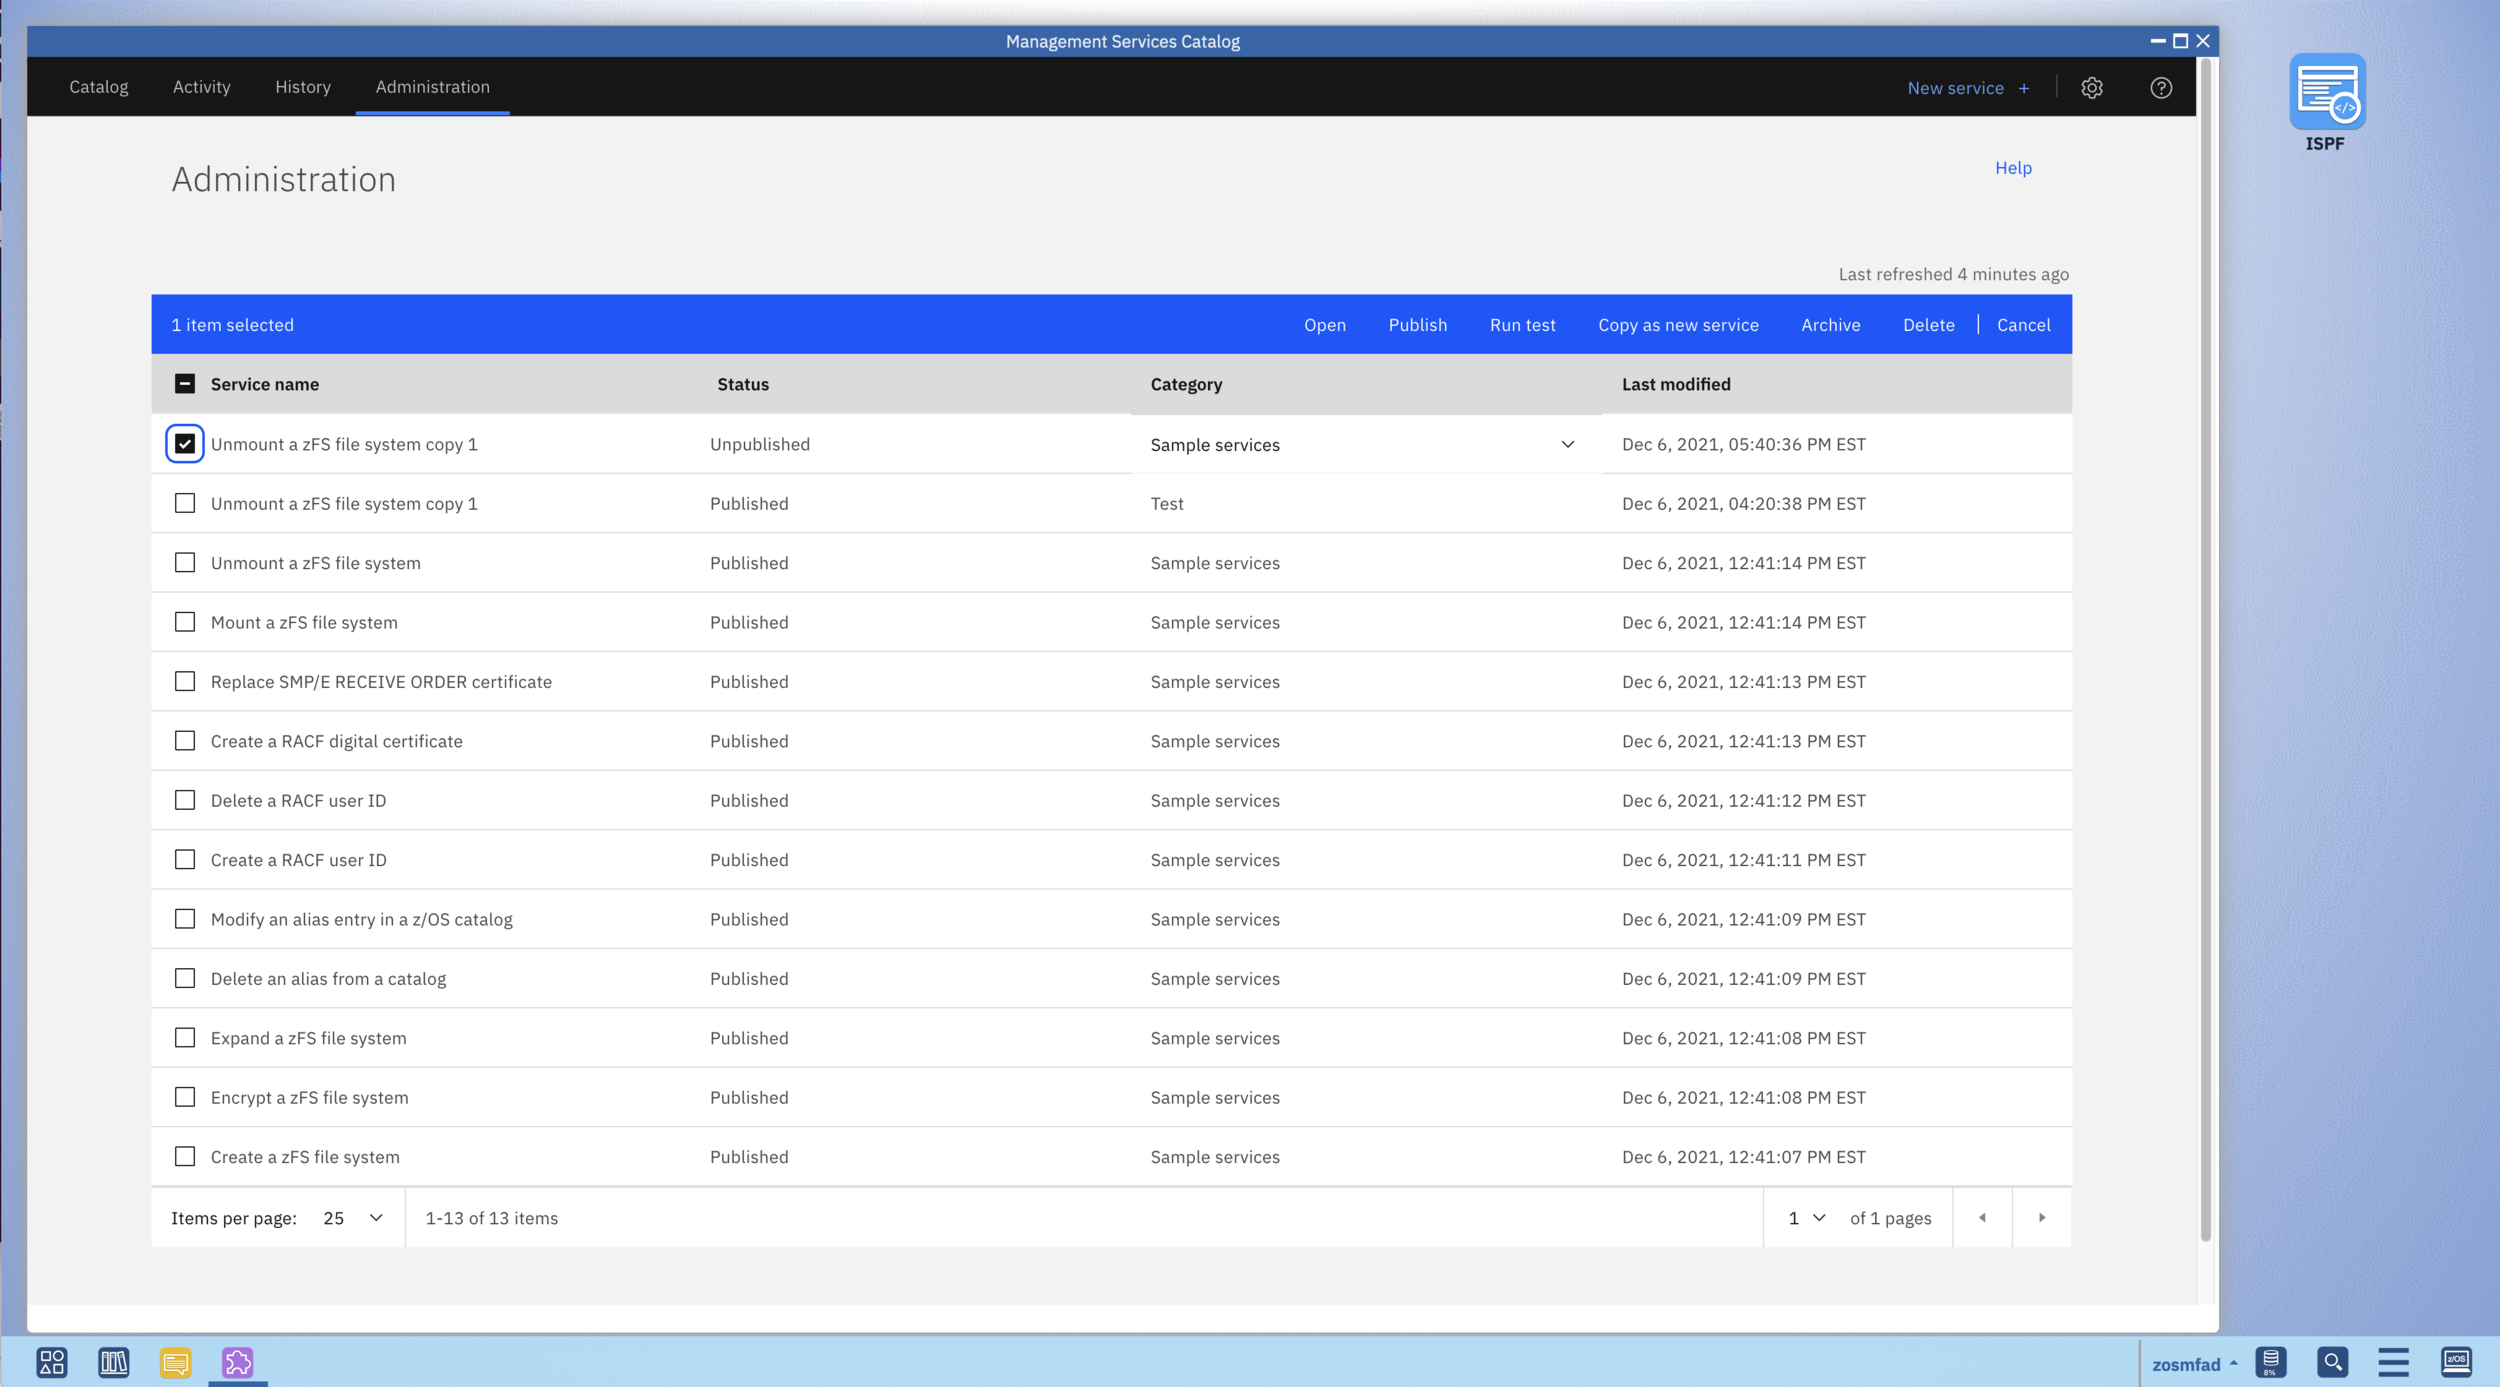Expand the Sample services category dropdown
2500x1387 pixels.
(1566, 445)
